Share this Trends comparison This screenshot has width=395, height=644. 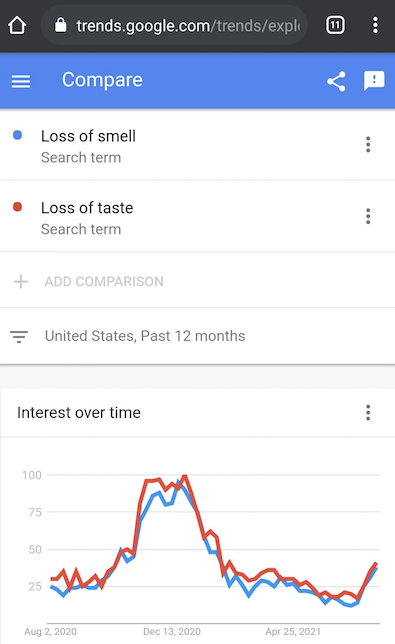336,81
